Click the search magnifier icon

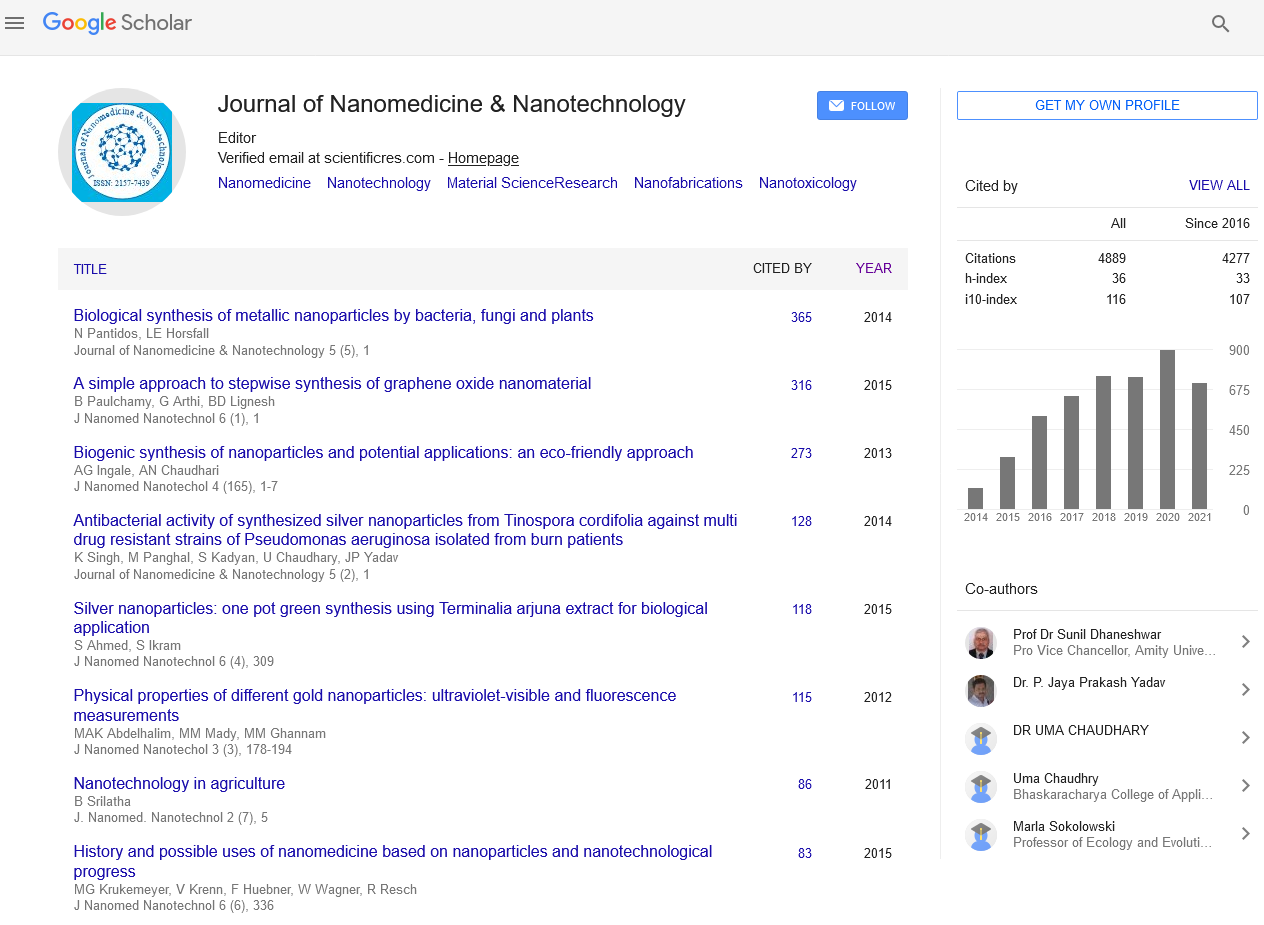(1220, 24)
